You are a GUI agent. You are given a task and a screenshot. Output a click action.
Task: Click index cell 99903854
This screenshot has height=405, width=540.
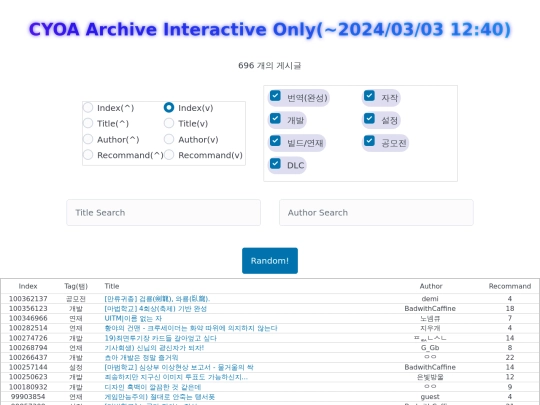pyautogui.click(x=28, y=397)
